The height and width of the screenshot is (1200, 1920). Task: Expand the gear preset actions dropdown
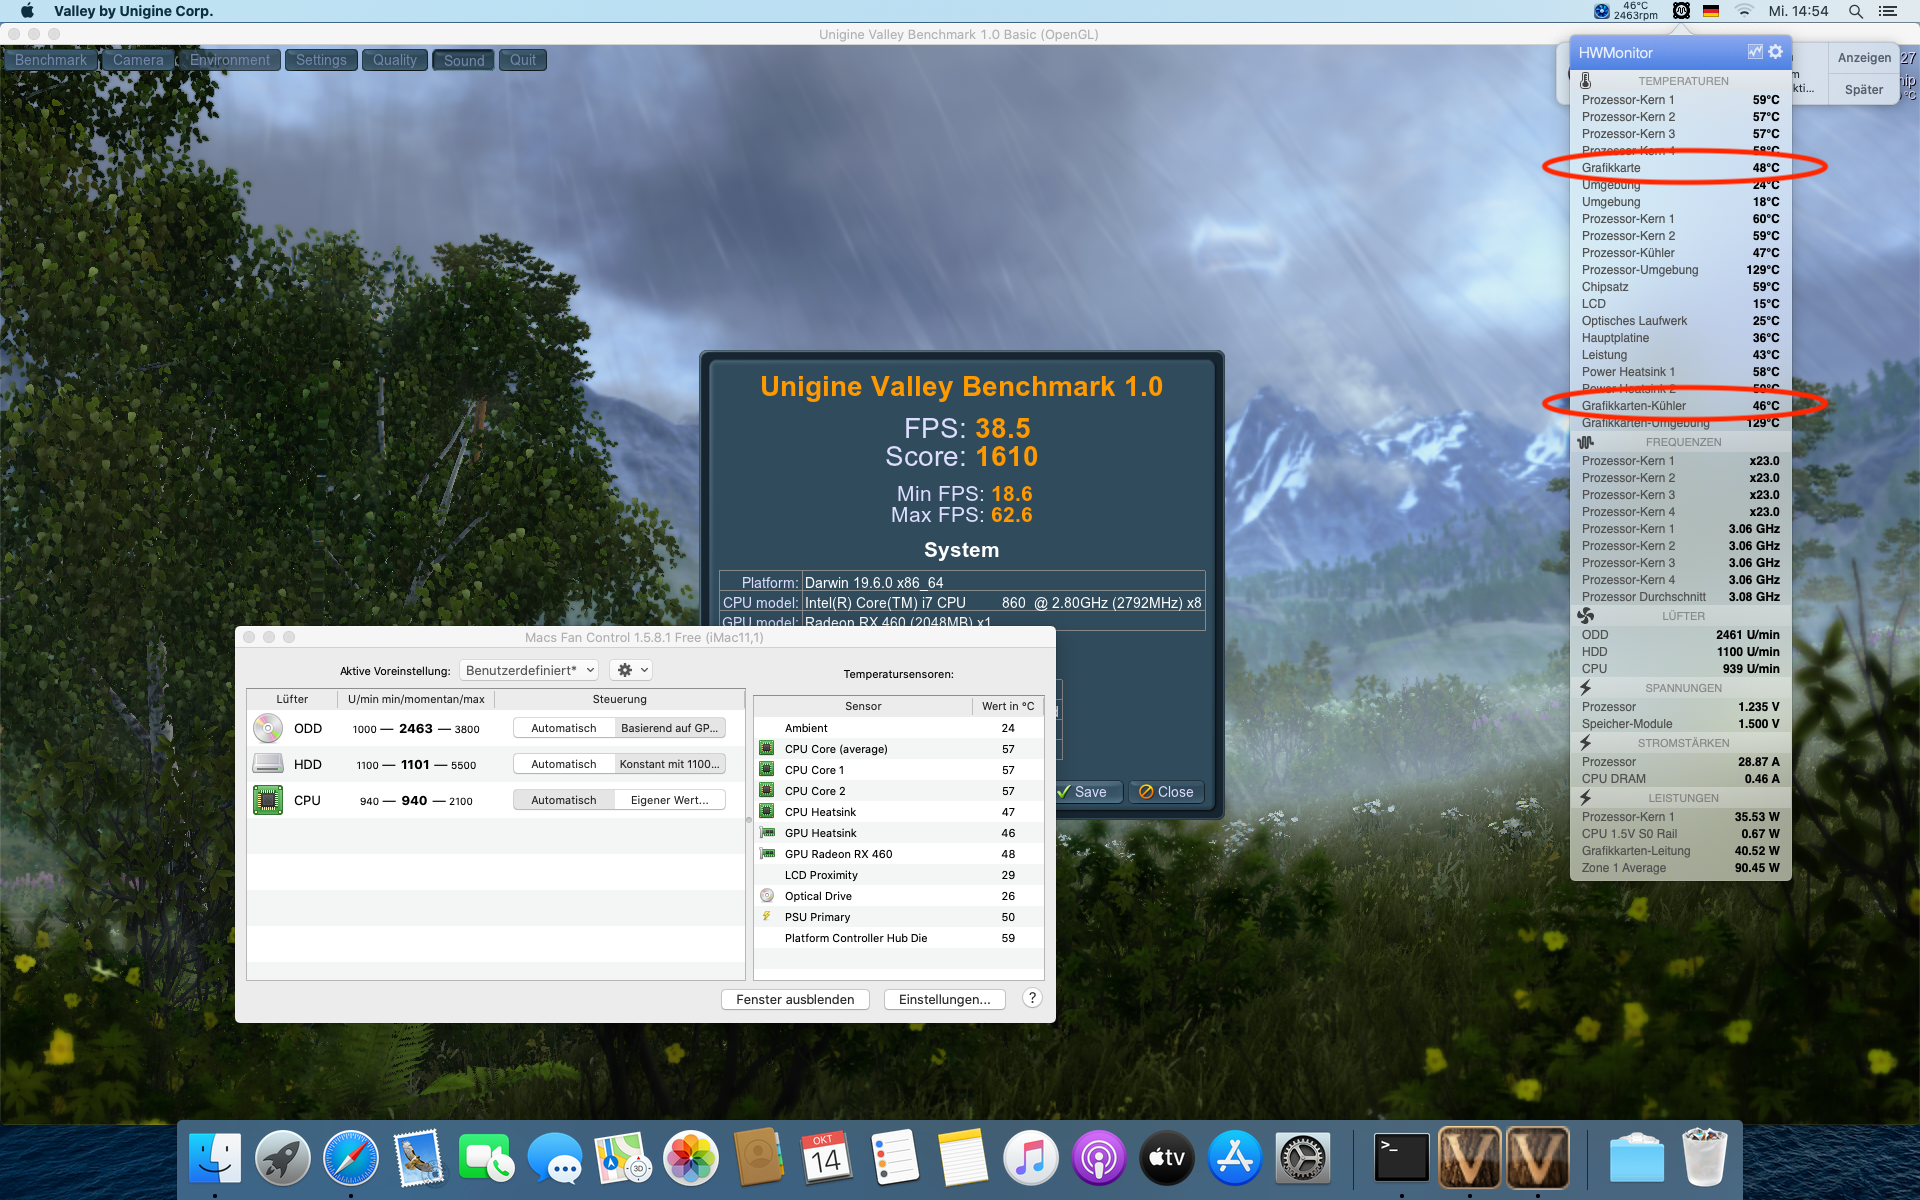633,670
